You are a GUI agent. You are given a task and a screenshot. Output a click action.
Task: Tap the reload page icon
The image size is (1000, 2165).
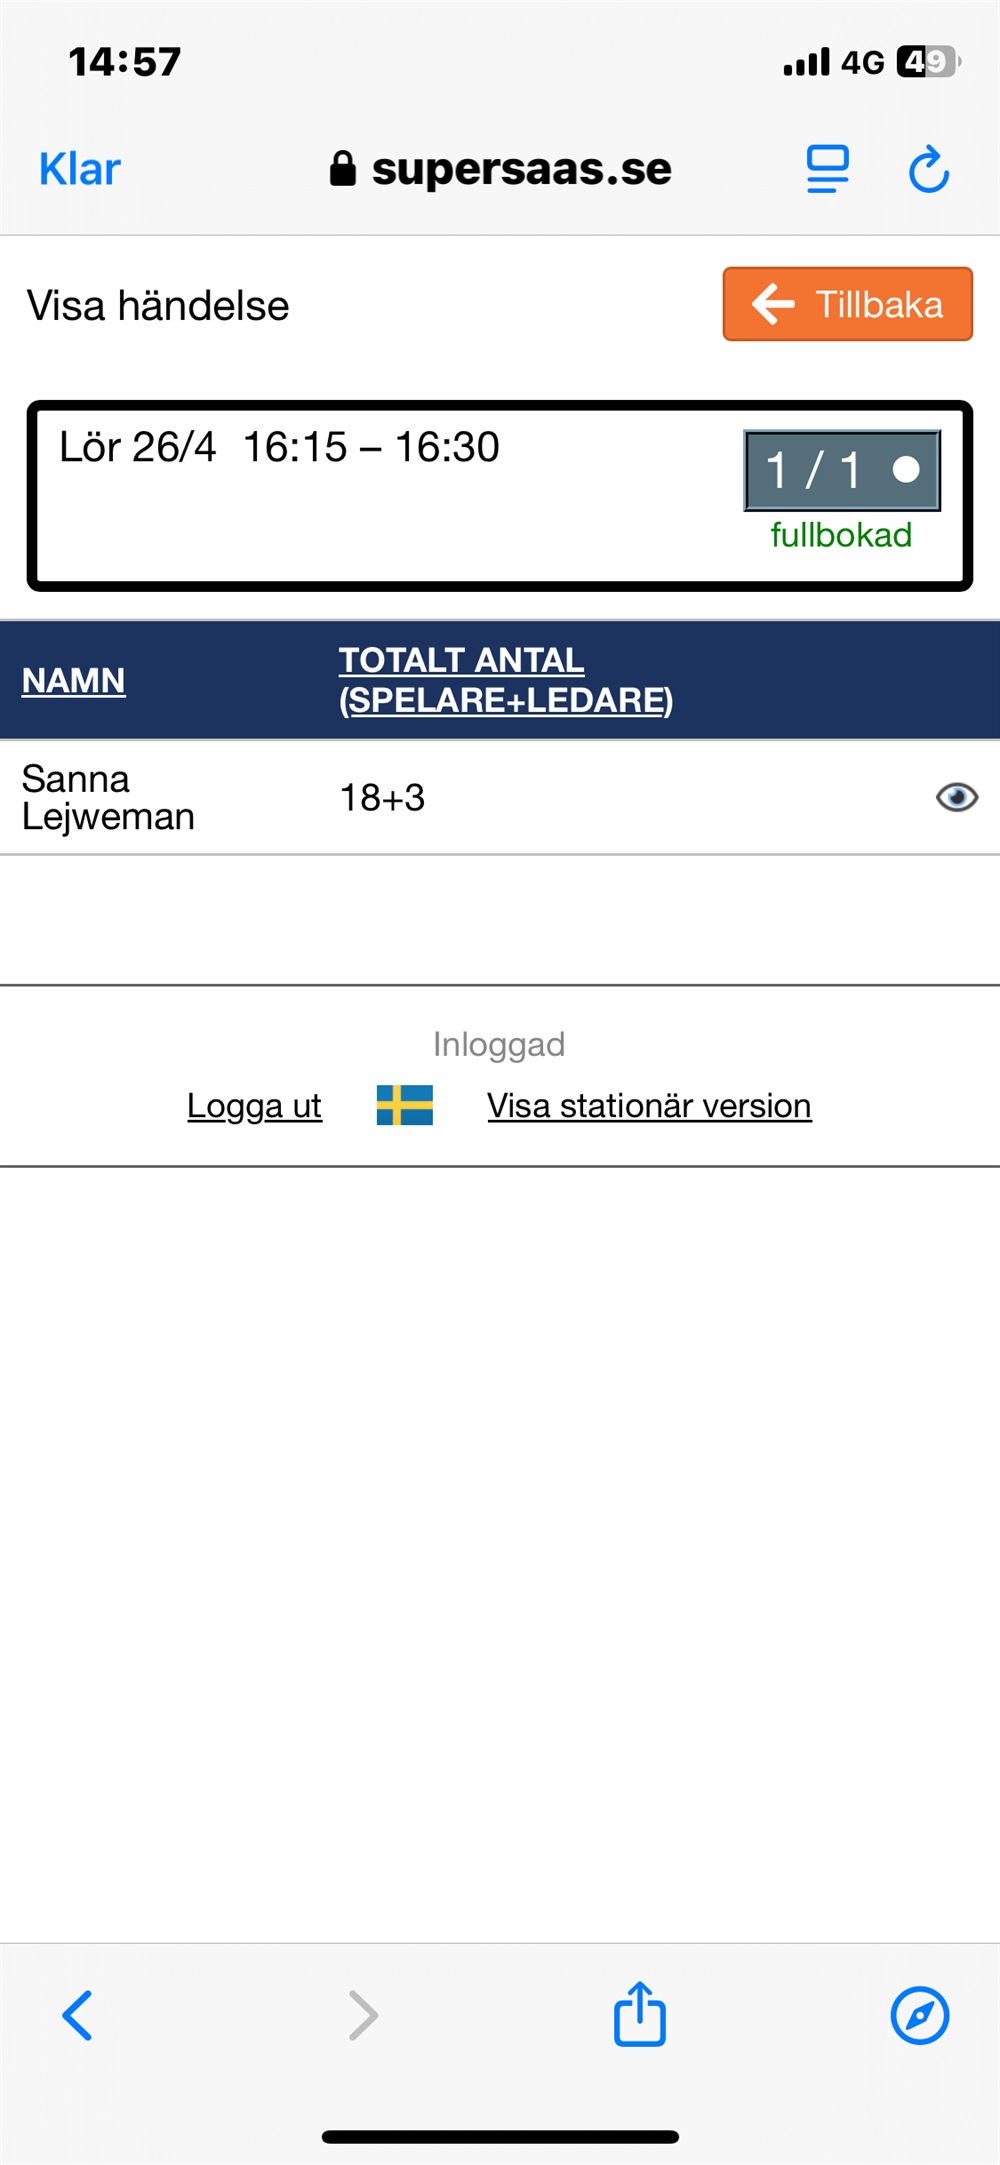[928, 169]
